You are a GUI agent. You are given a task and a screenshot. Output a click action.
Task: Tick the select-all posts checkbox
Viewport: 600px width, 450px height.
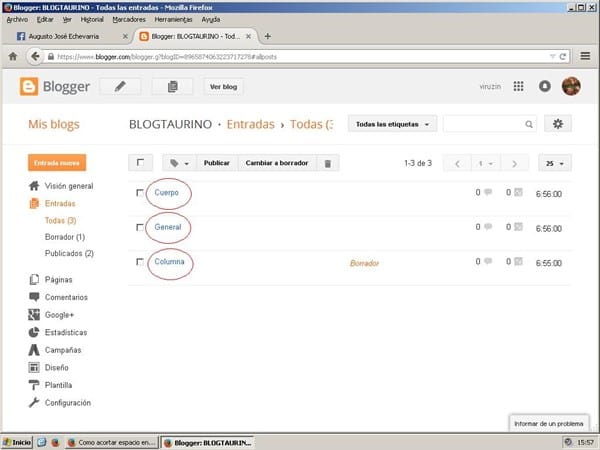coord(140,163)
